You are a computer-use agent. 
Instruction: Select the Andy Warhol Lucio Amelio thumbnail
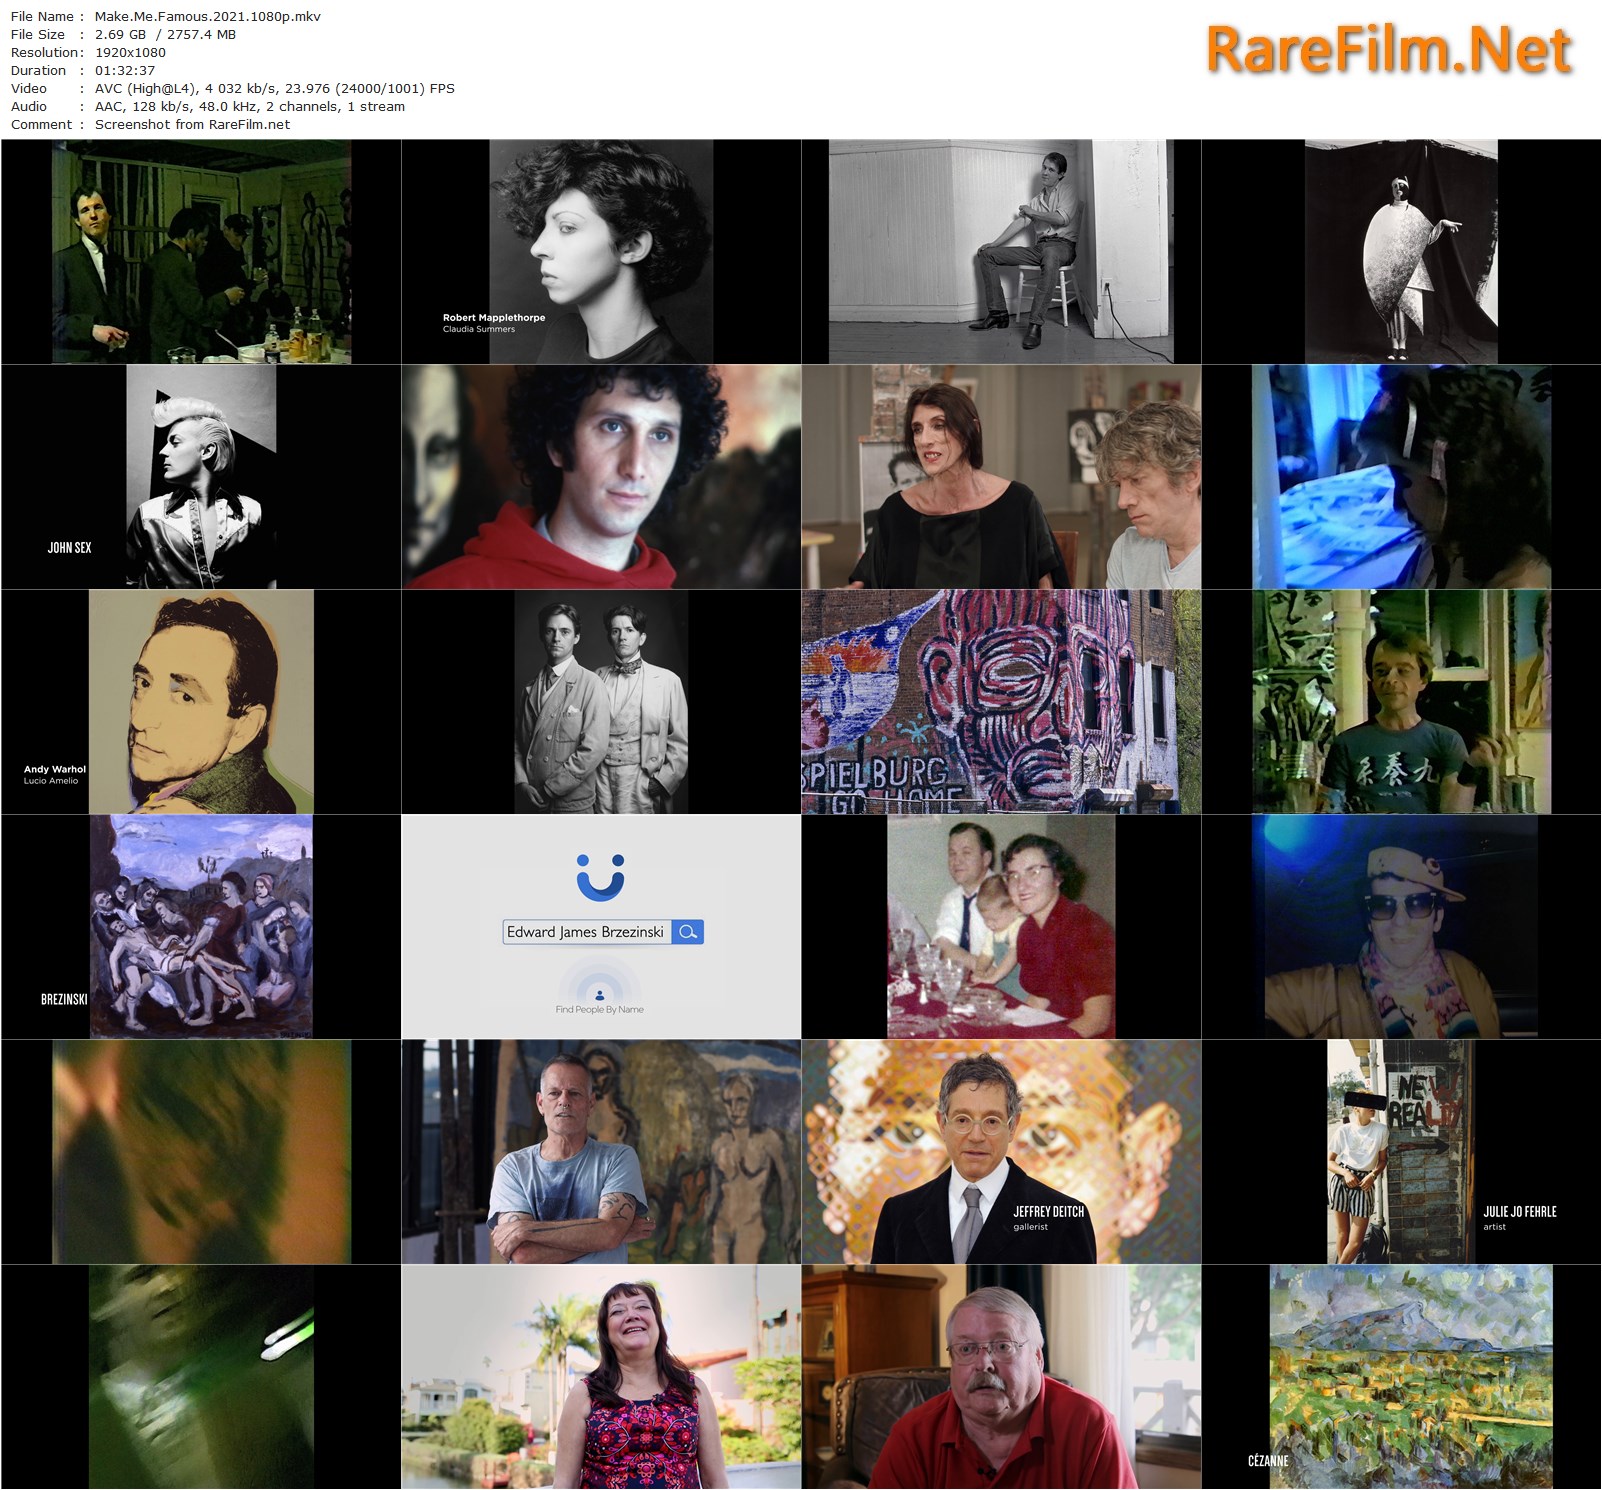click(x=201, y=701)
